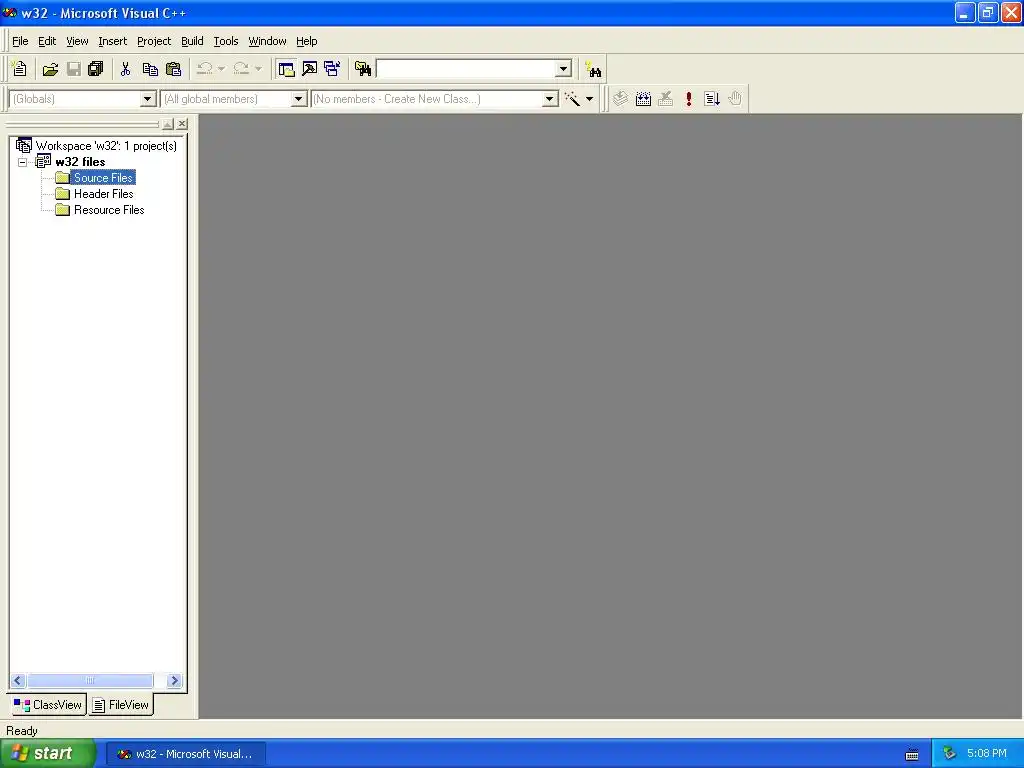
Task: Select the Source Files folder
Action: (x=103, y=178)
